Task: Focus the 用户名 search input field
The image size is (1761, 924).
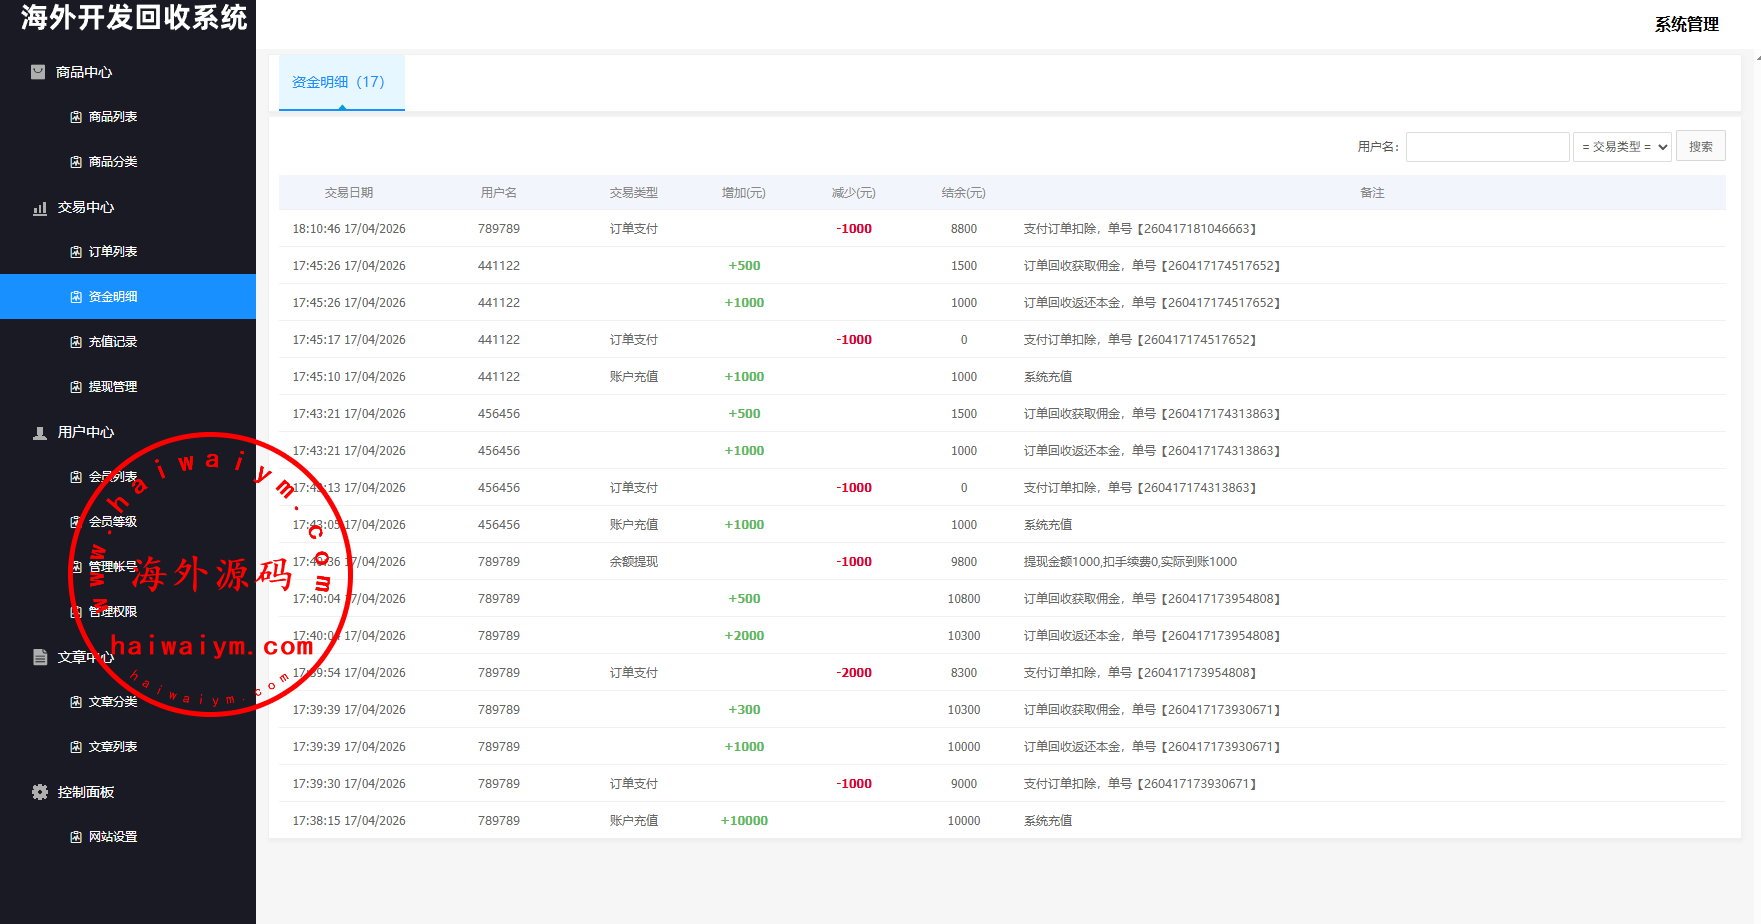Action: coord(1487,147)
